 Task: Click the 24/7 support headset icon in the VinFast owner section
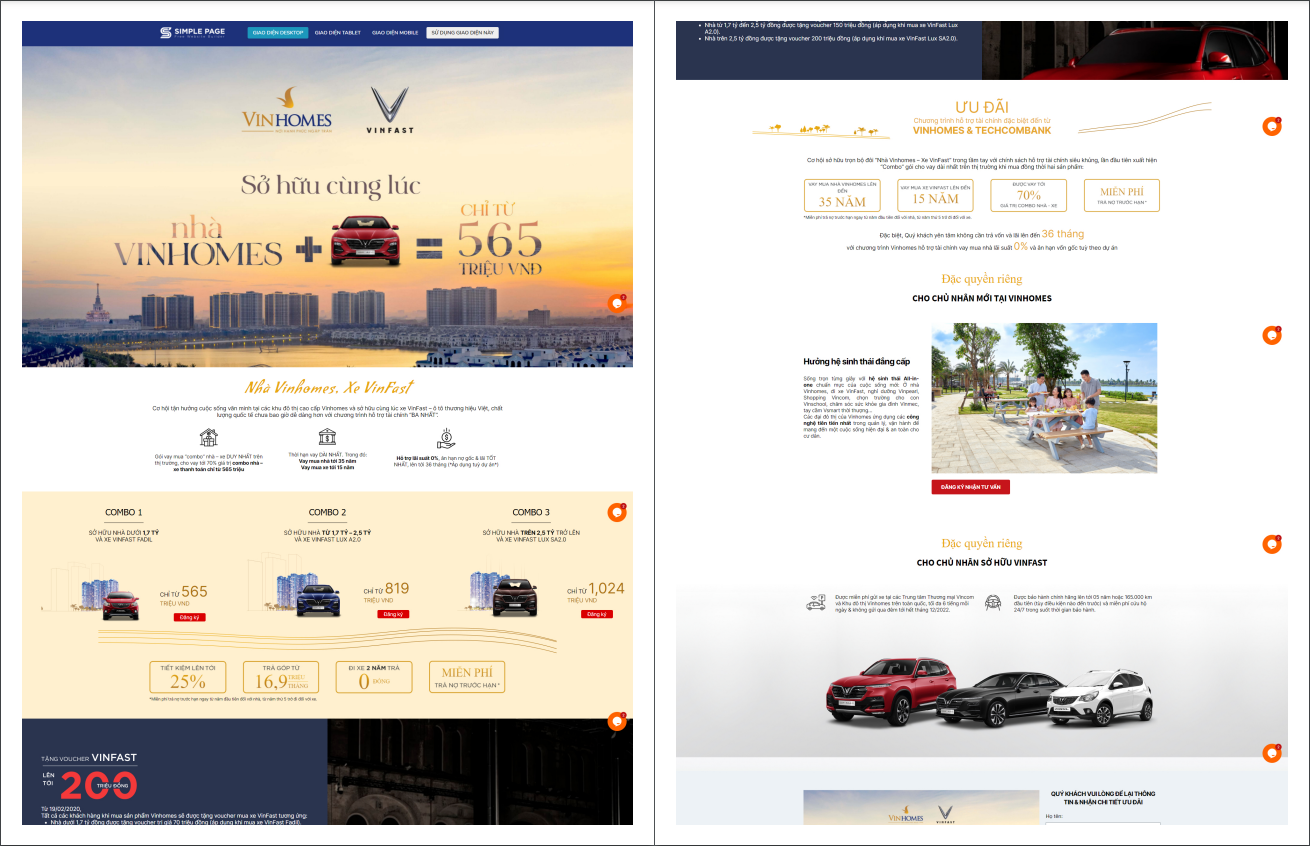(x=994, y=603)
